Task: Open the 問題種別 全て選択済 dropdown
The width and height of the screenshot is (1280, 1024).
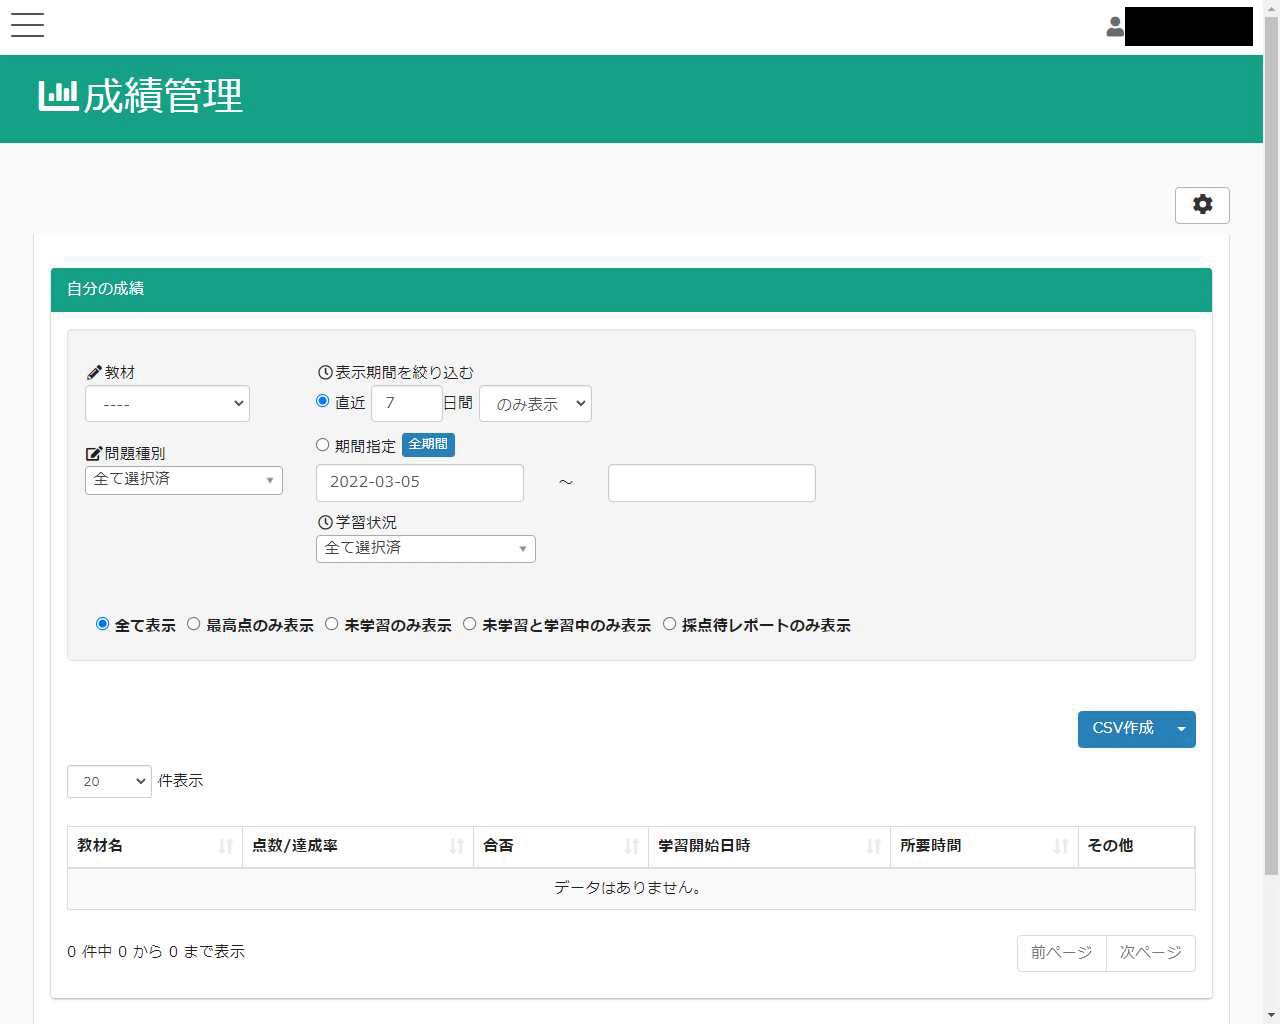Action: 184,480
